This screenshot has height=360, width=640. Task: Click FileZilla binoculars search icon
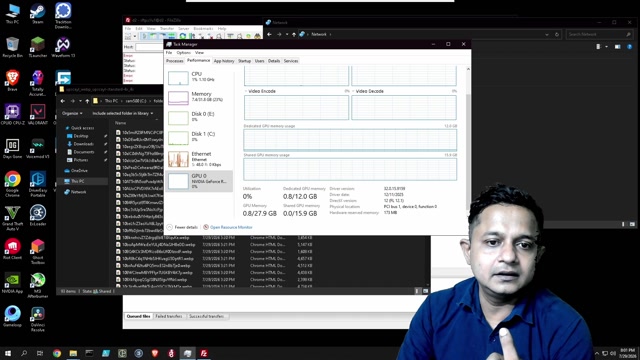point(257,36)
